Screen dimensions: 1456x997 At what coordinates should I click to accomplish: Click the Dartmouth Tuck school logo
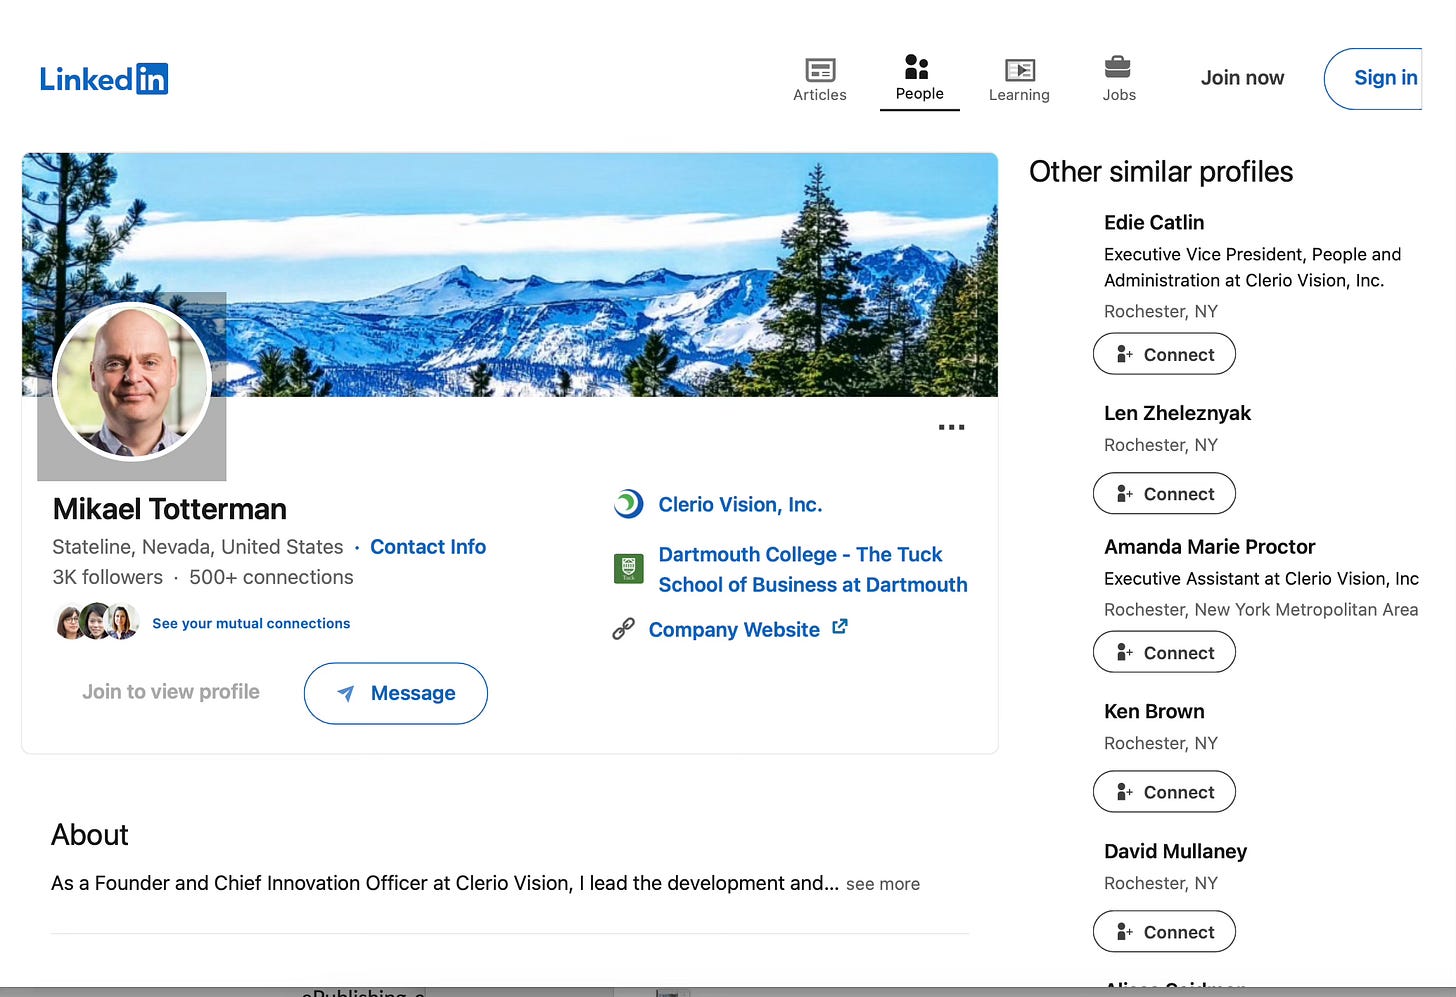pyautogui.click(x=628, y=568)
